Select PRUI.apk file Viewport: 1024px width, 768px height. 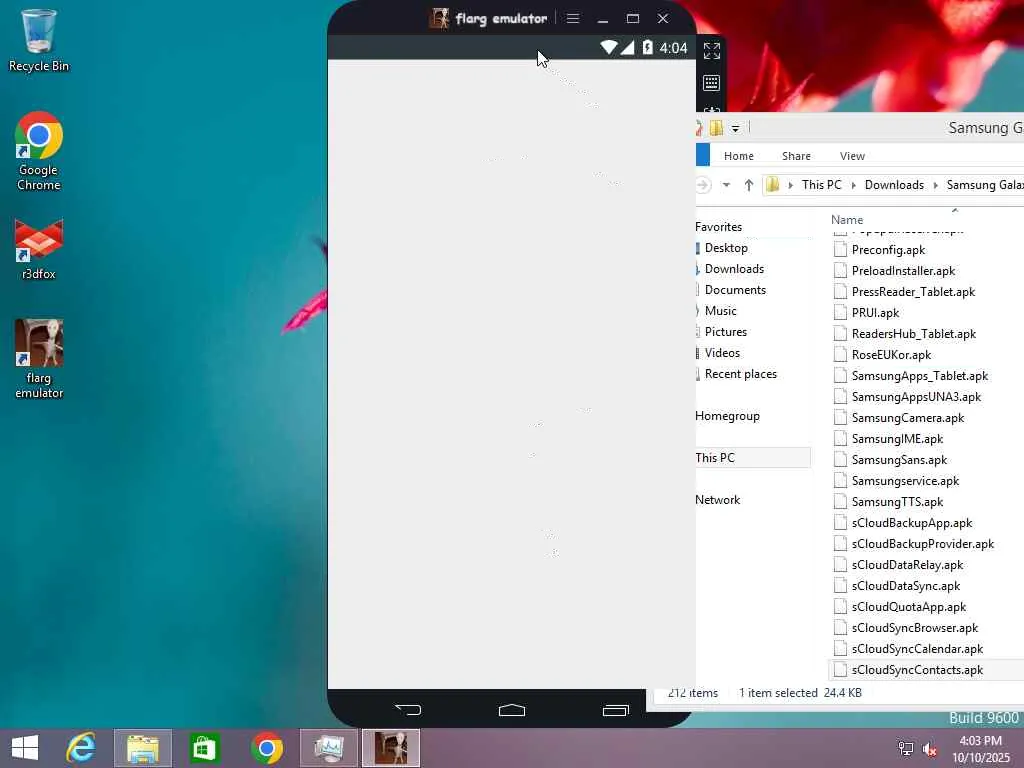[x=875, y=313]
